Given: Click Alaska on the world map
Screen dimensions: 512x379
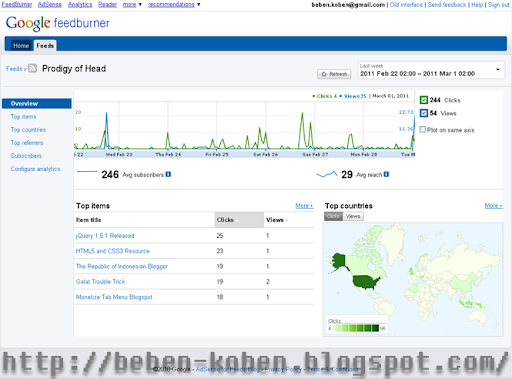Looking at the screenshot, I should coord(340,261).
